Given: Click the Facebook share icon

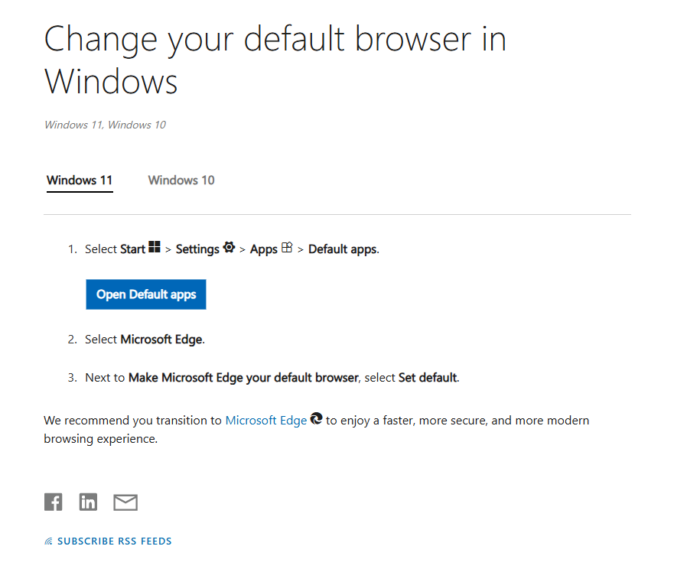Looking at the screenshot, I should click(x=53, y=502).
